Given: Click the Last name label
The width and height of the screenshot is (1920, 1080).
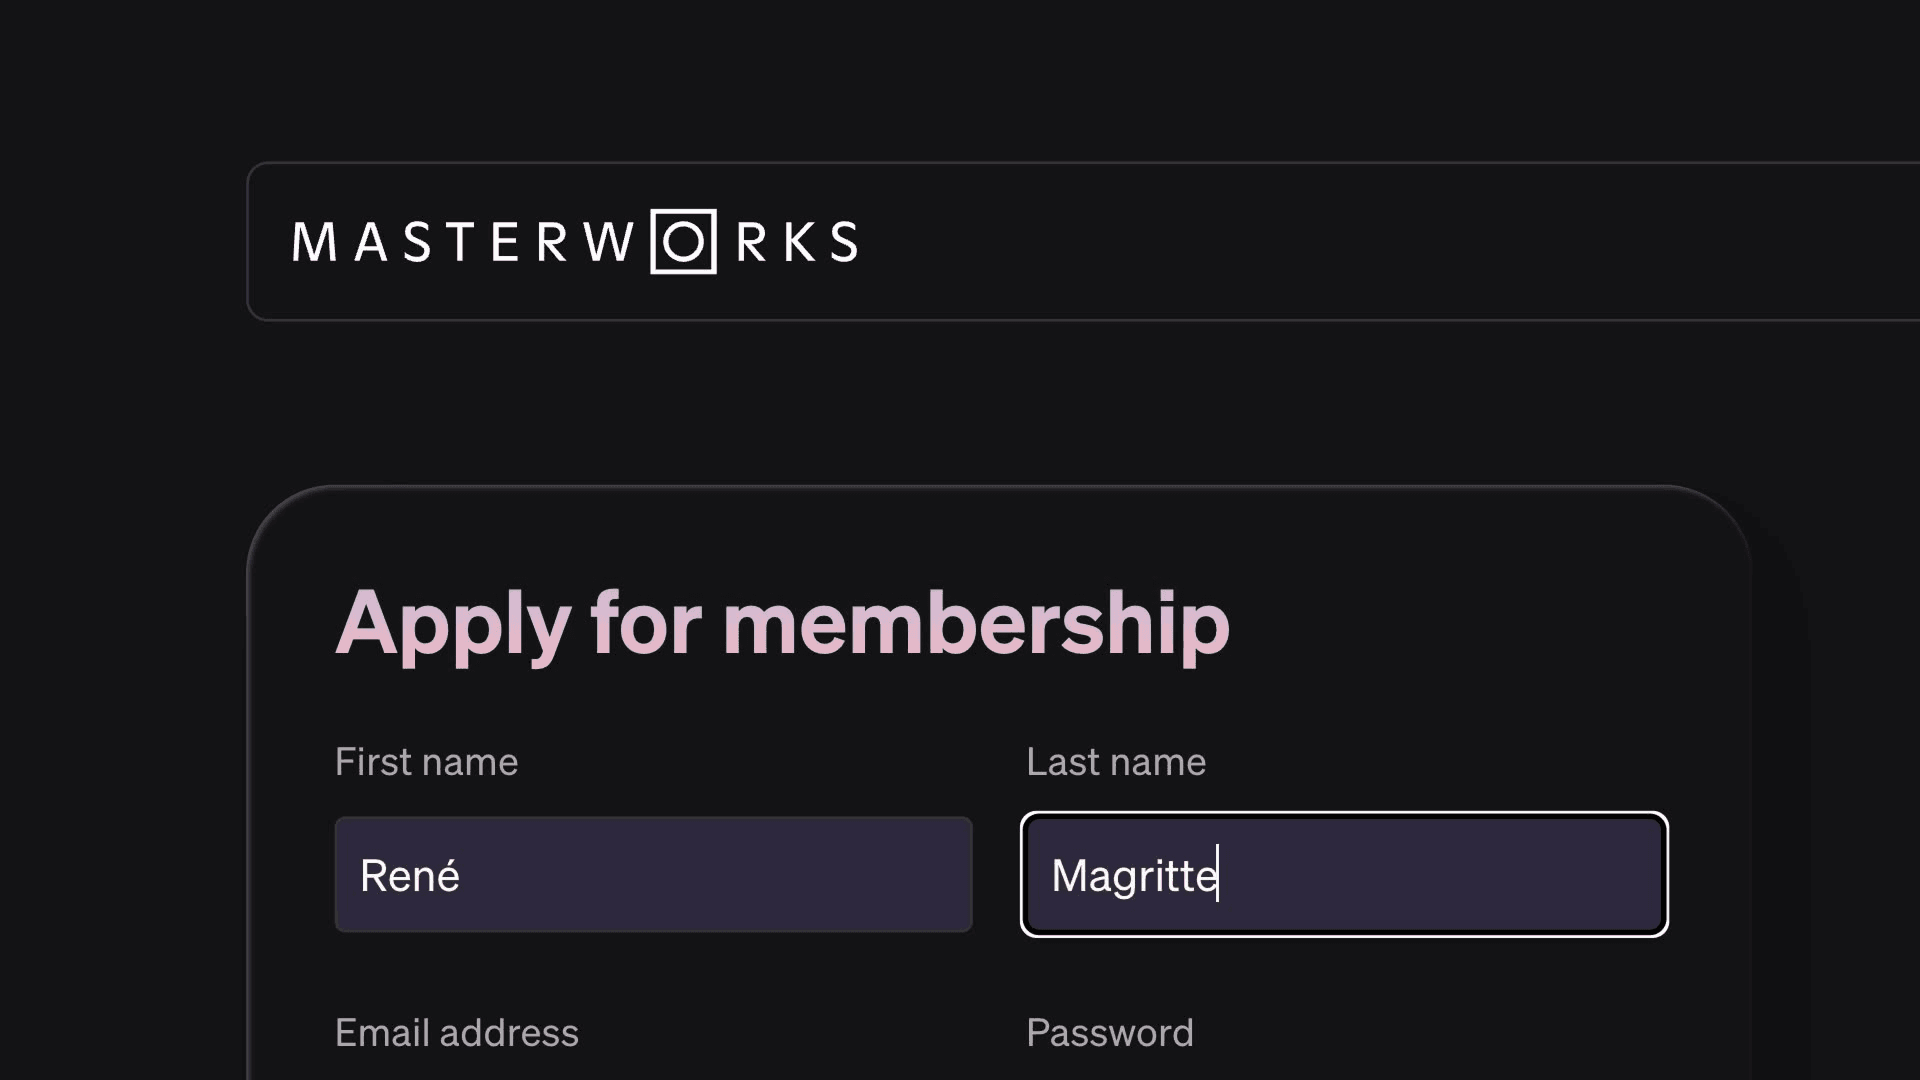Looking at the screenshot, I should (x=1116, y=762).
